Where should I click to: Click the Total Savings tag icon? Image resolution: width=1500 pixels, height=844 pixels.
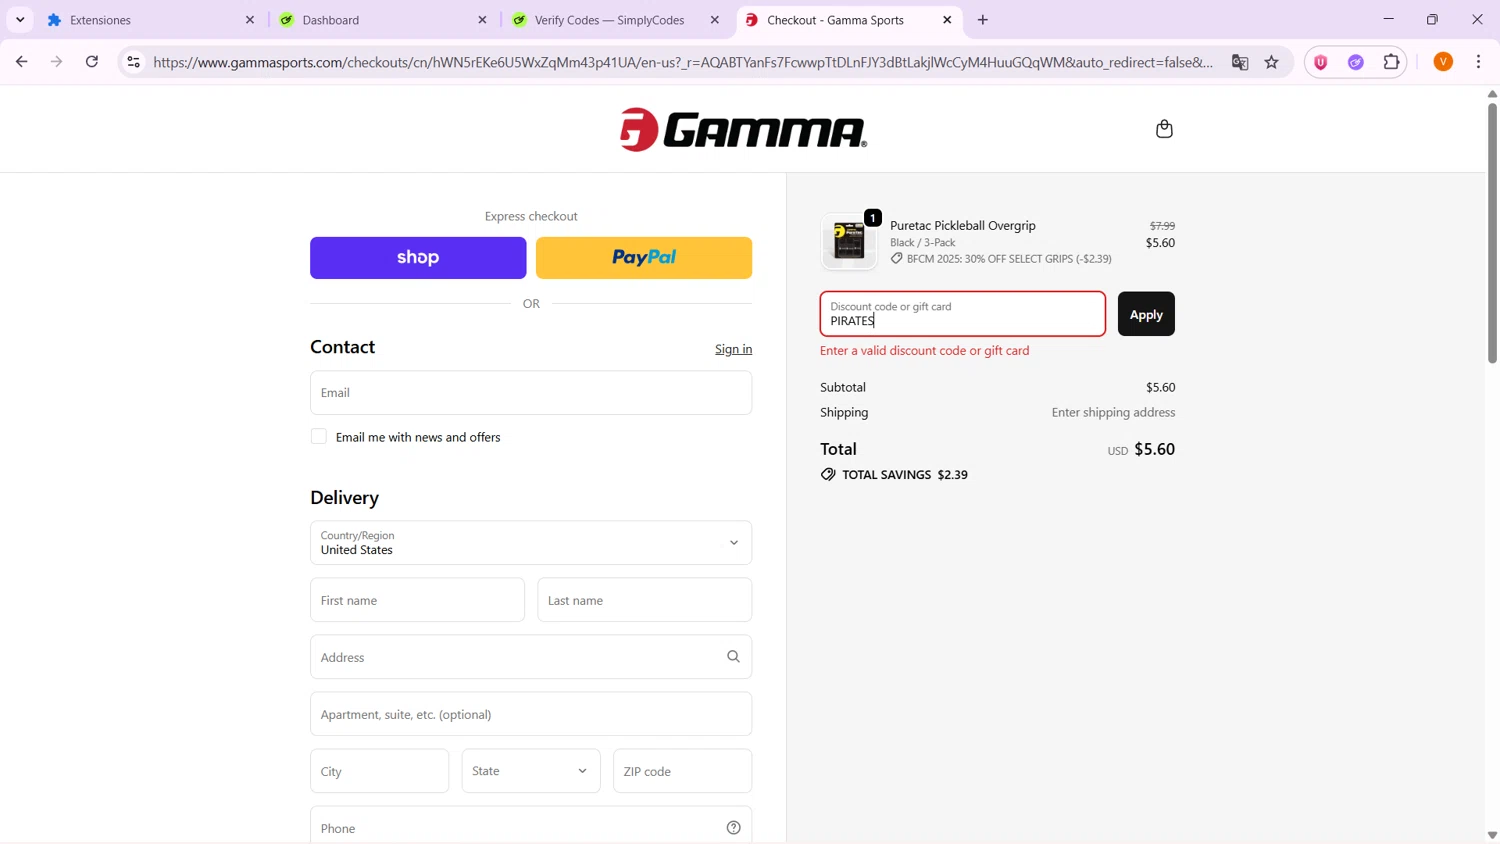(828, 475)
